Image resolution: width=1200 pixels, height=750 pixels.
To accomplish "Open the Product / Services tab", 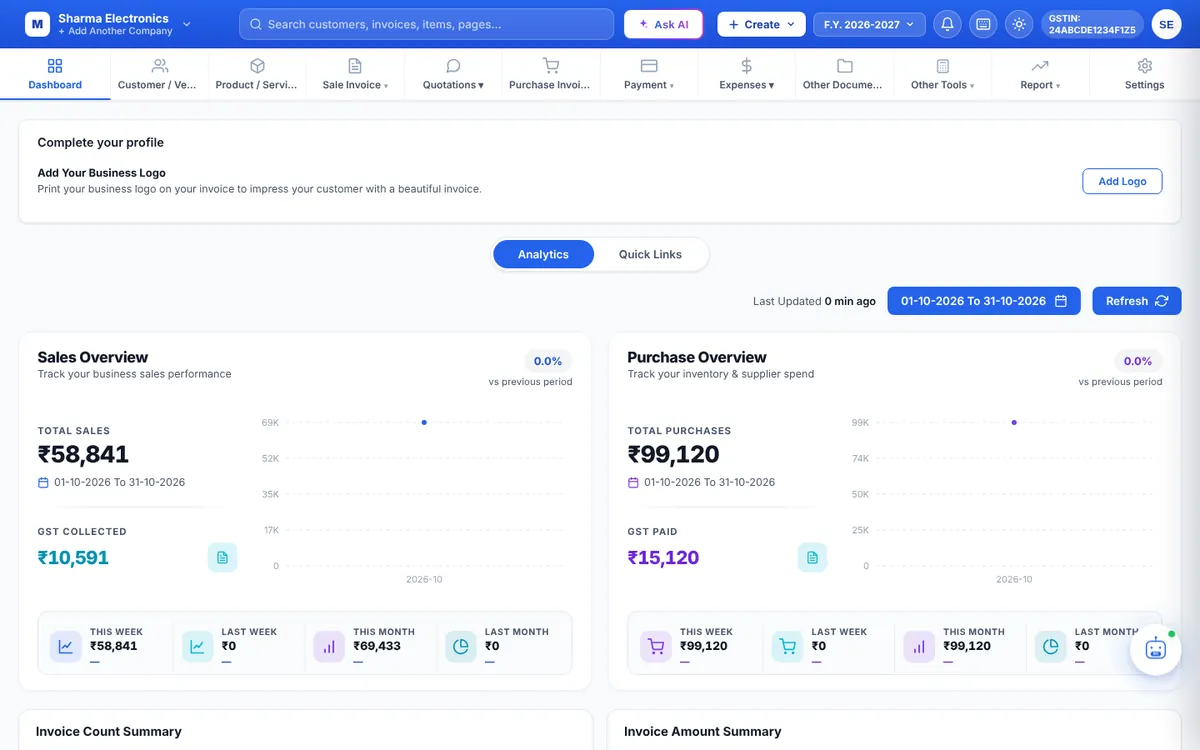I will [x=257, y=74].
